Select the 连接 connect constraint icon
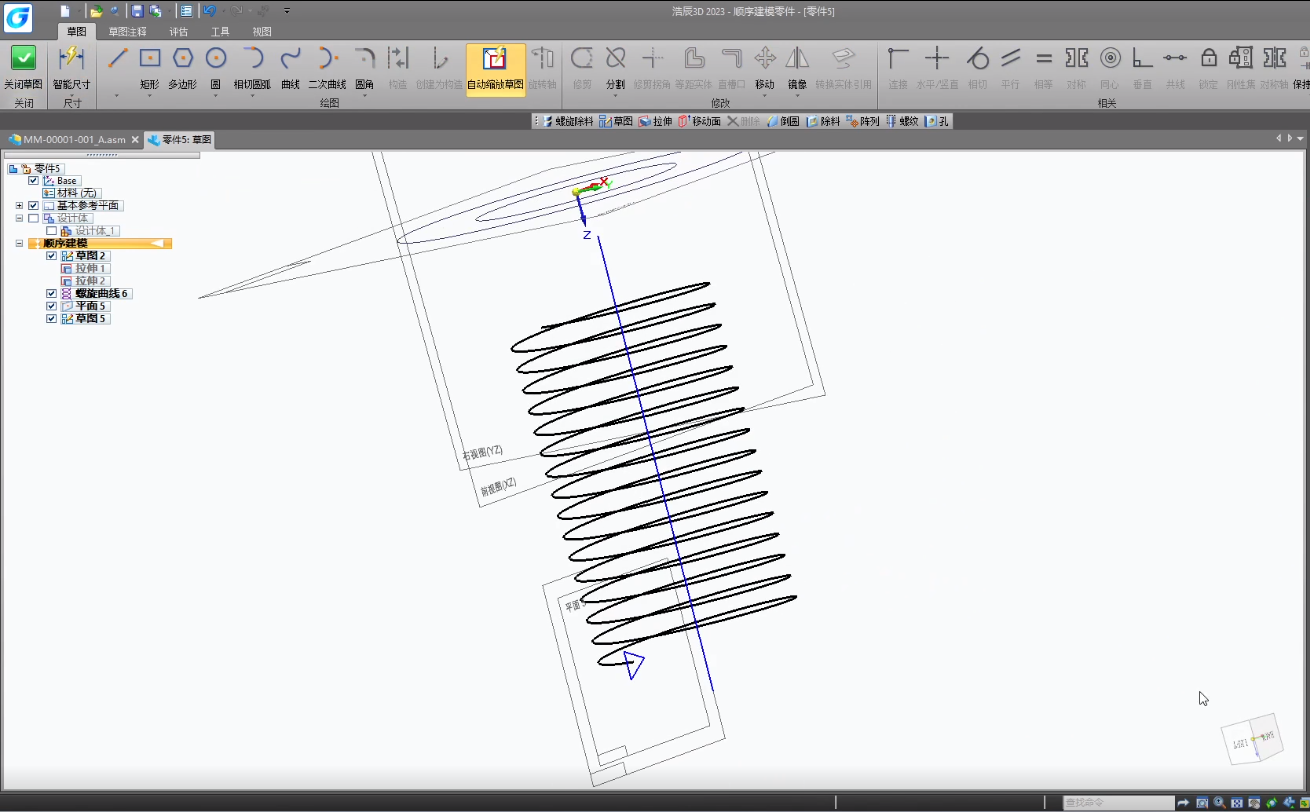This screenshot has width=1310, height=812. pyautogui.click(x=898, y=58)
